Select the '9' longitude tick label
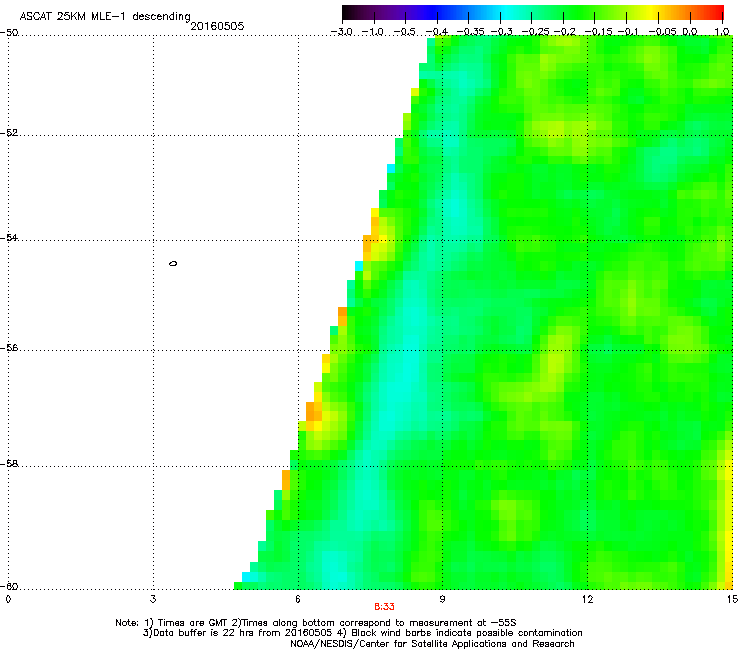The width and height of the screenshot is (740, 650). (442, 599)
